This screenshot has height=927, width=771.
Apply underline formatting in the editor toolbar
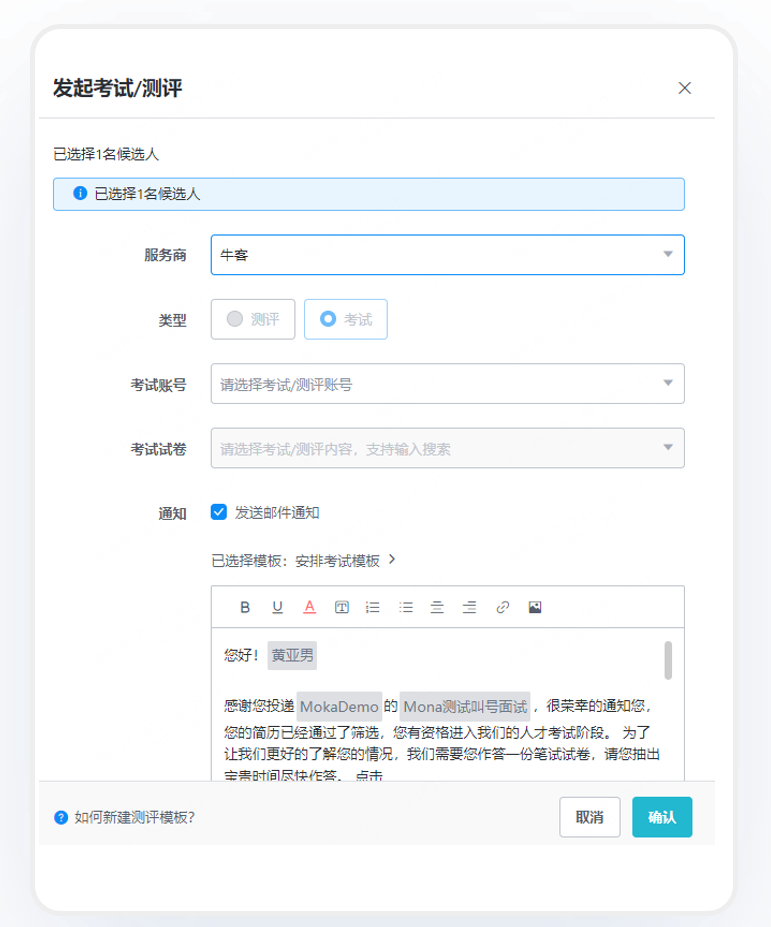277,607
